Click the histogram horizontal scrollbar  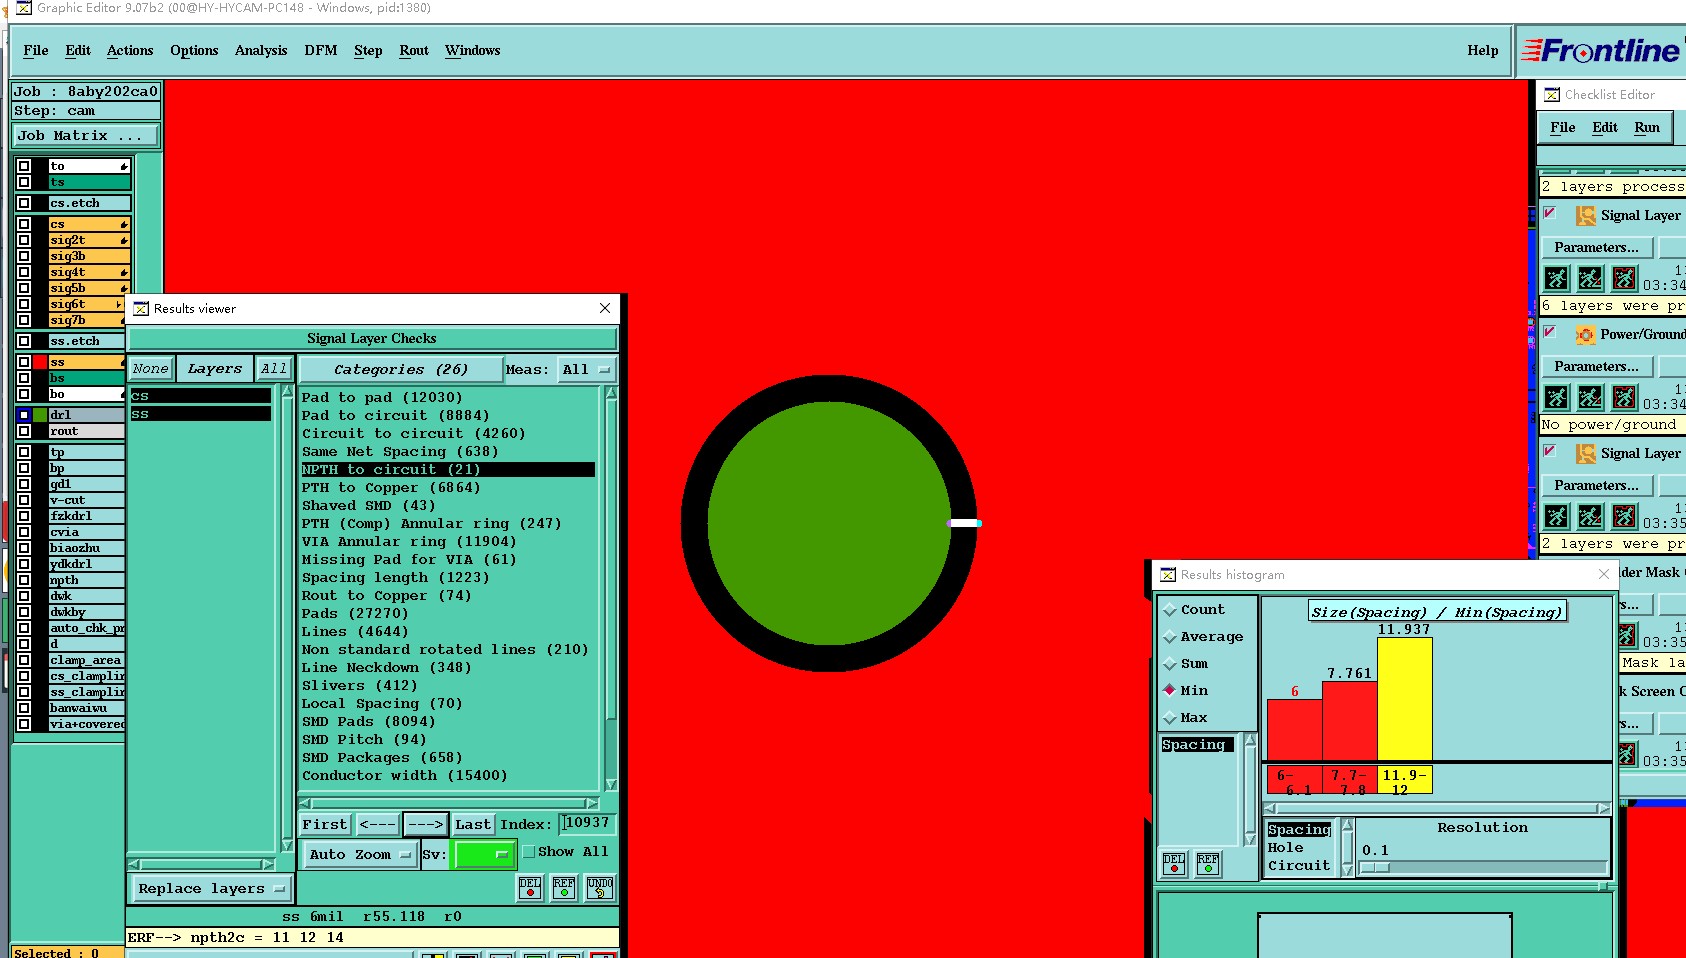1437,808
